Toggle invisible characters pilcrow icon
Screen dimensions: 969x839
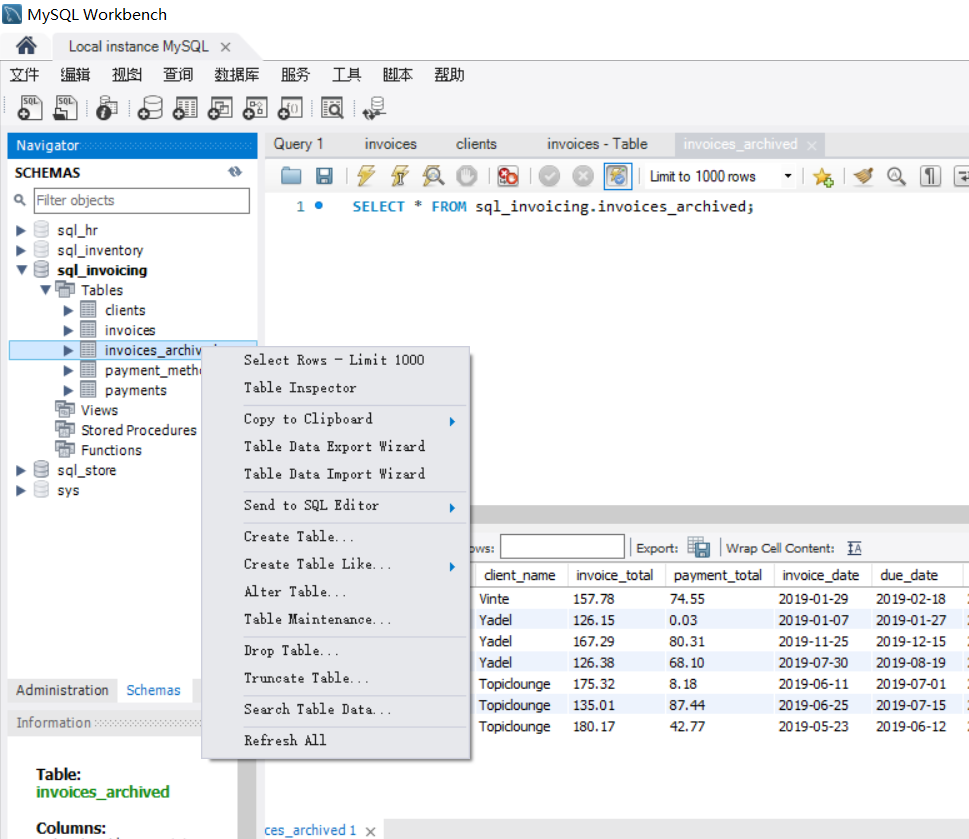(930, 177)
